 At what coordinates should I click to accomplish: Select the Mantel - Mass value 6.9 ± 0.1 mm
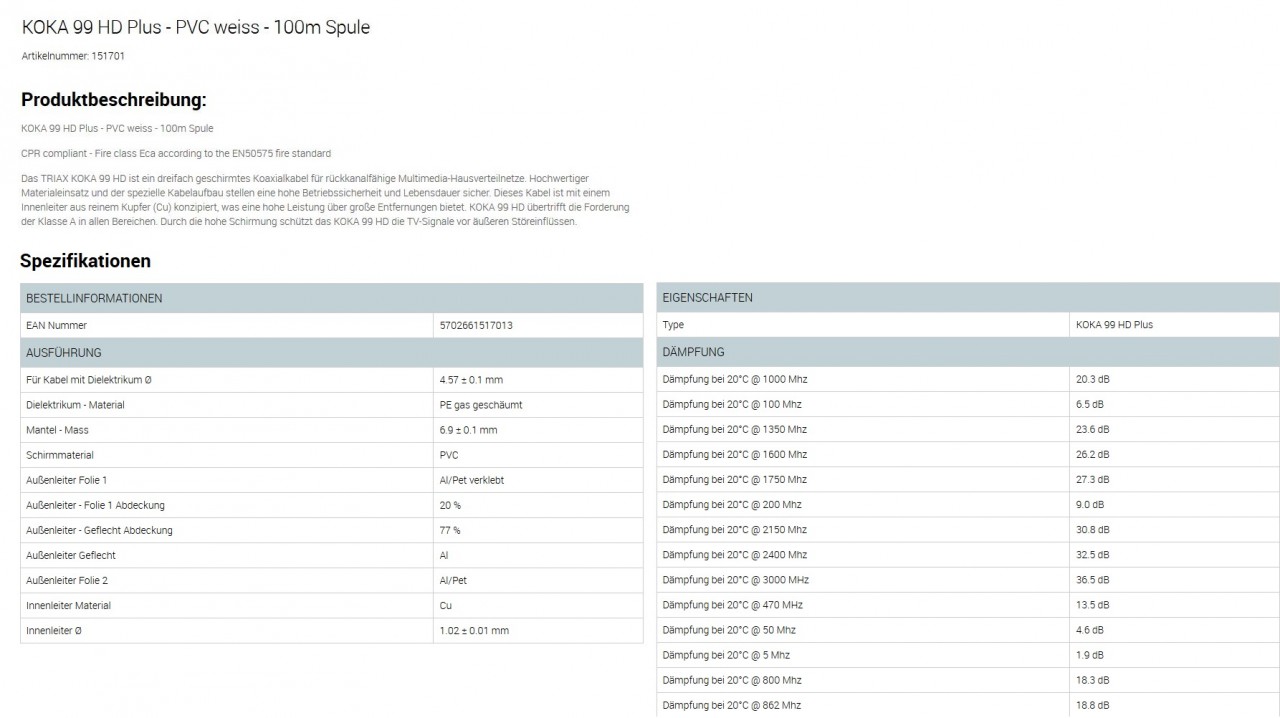coord(468,430)
